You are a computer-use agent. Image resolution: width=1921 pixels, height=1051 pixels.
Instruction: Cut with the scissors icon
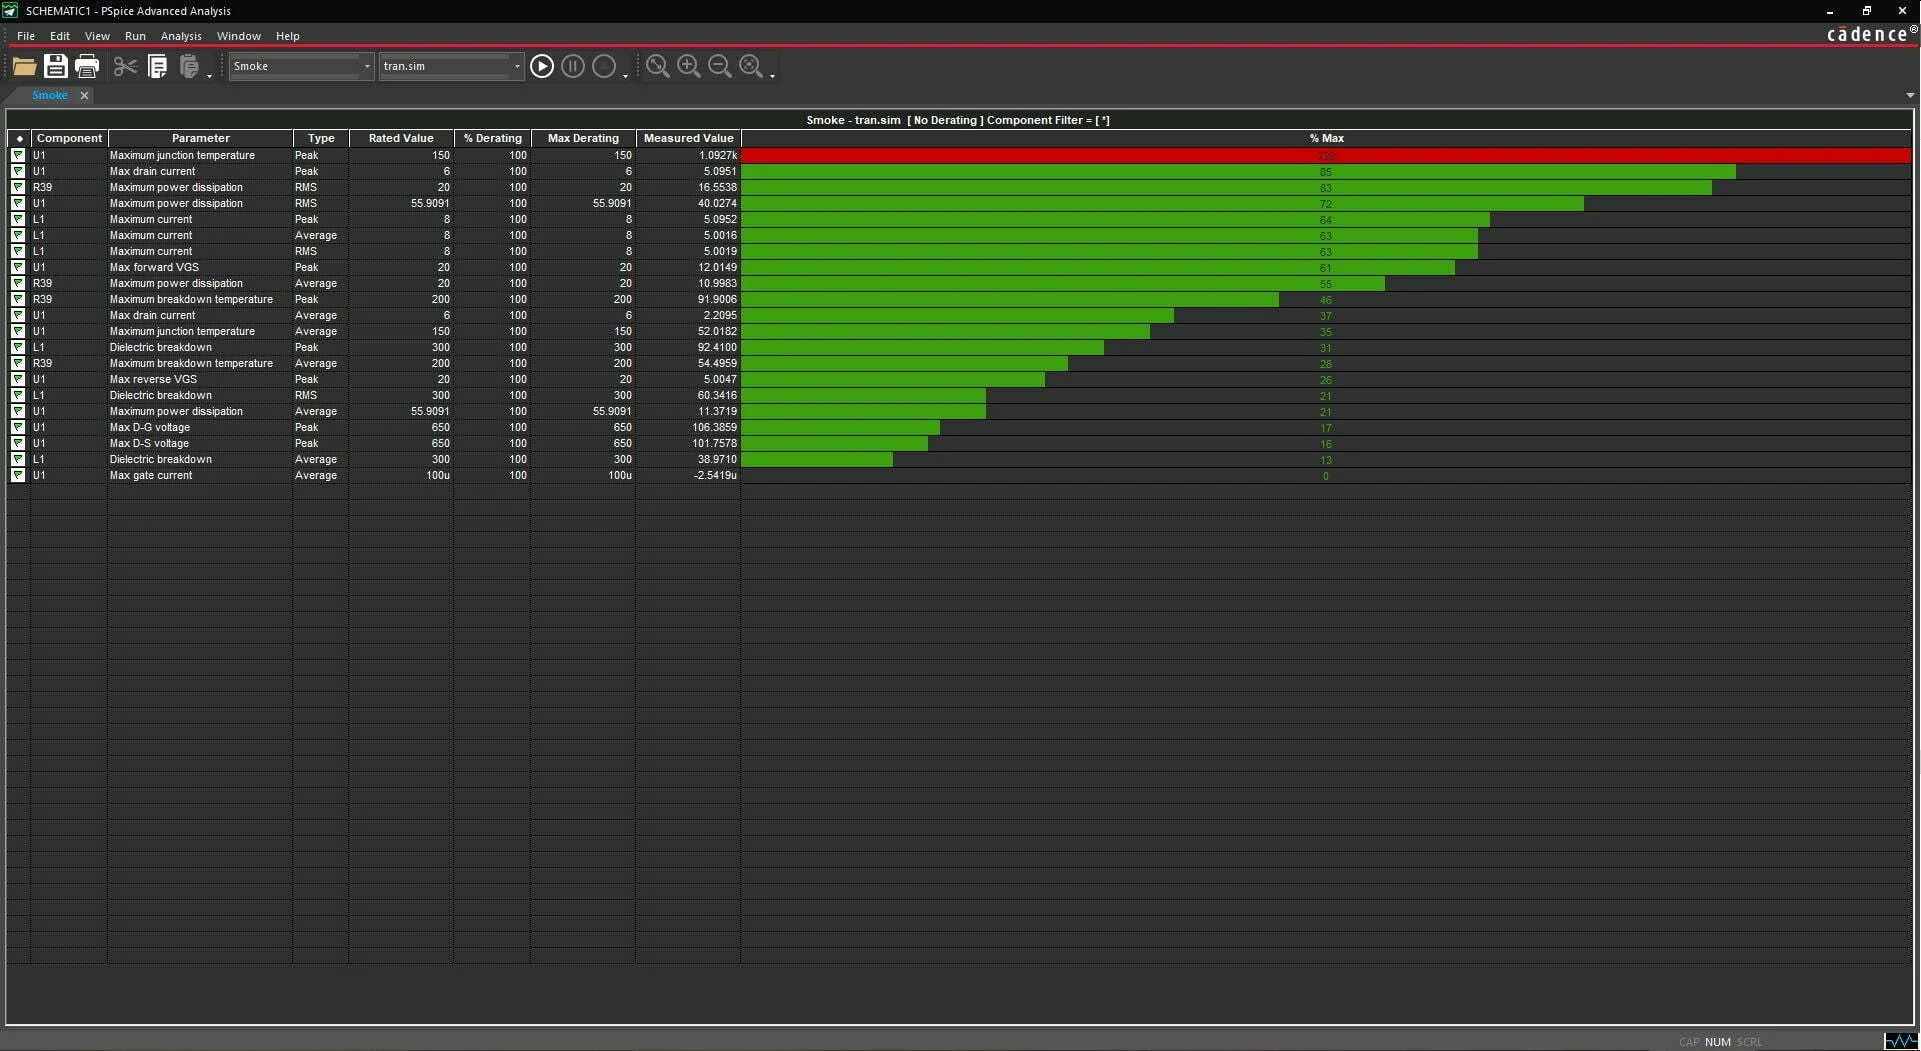point(125,66)
